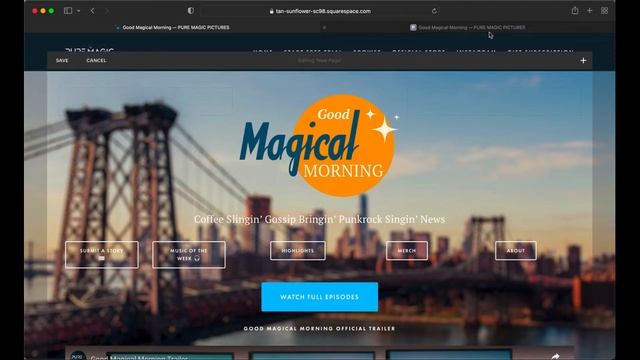Select the Good Magical Morning logo image
The height and width of the screenshot is (360, 640).
tap(319, 145)
